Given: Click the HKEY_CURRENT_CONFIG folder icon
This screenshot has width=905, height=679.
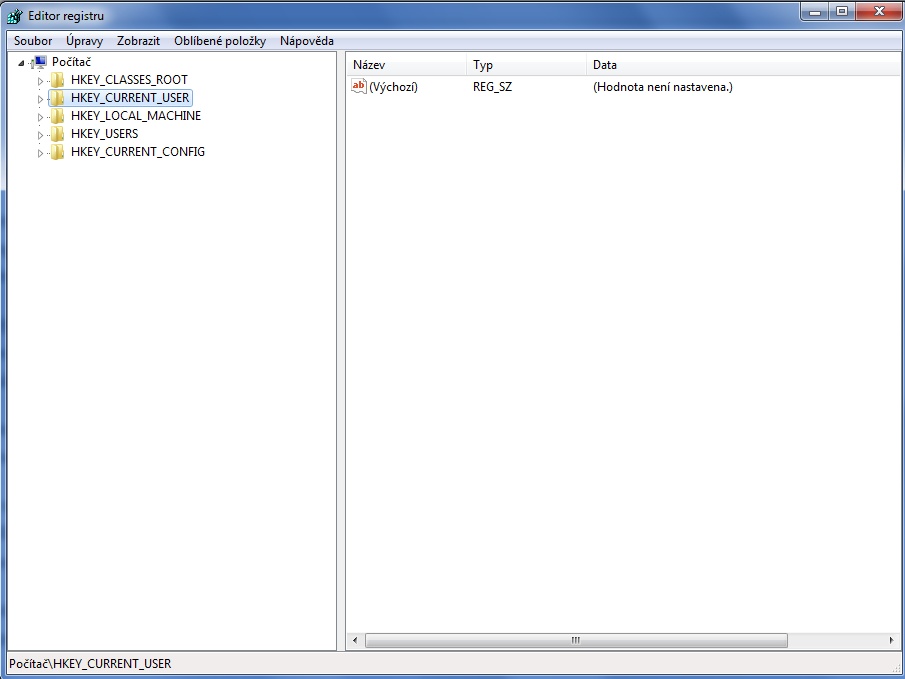Looking at the screenshot, I should tap(57, 152).
